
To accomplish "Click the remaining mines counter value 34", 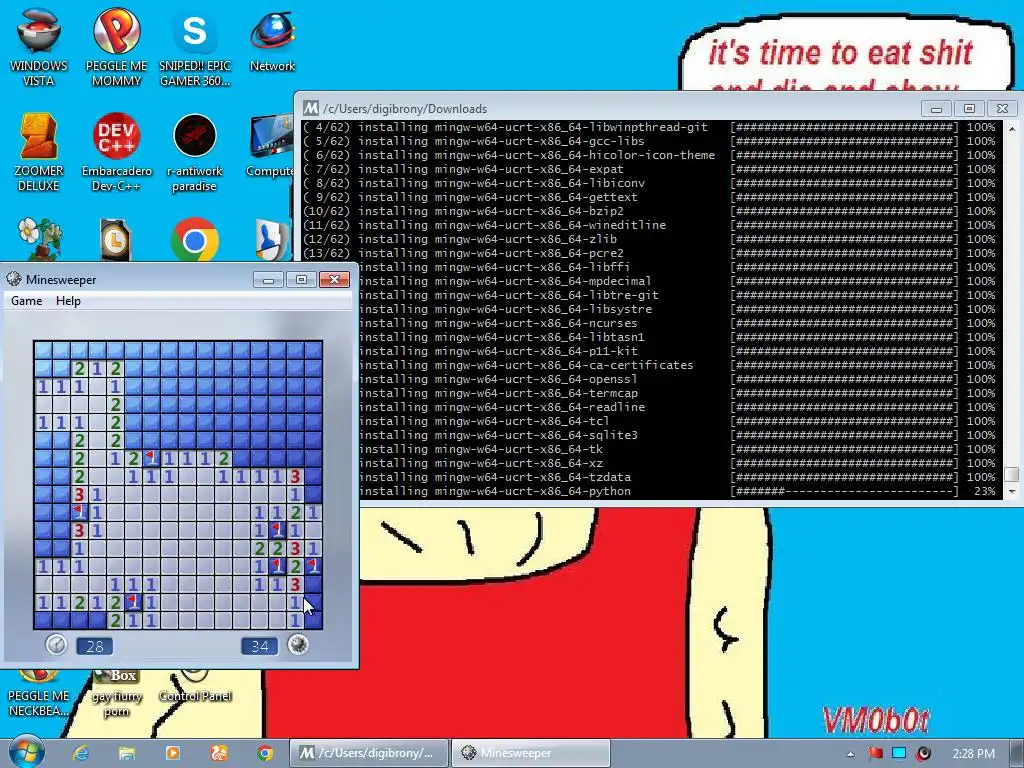I will click(259, 647).
